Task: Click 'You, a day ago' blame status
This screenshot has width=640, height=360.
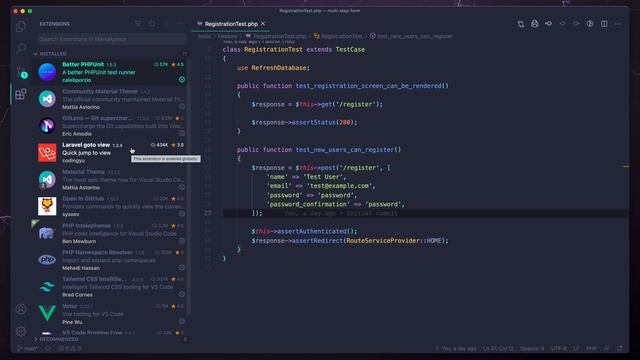Action: pos(456,348)
